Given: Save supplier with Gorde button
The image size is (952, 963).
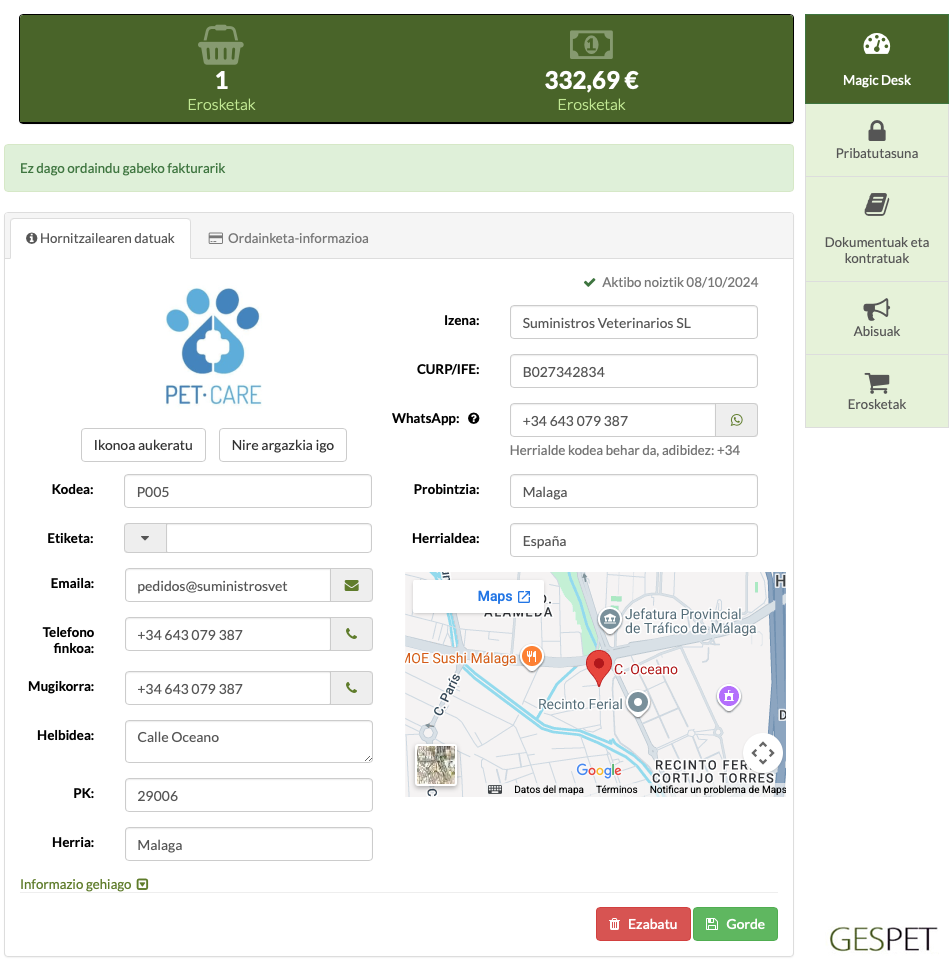Looking at the screenshot, I should point(735,924).
